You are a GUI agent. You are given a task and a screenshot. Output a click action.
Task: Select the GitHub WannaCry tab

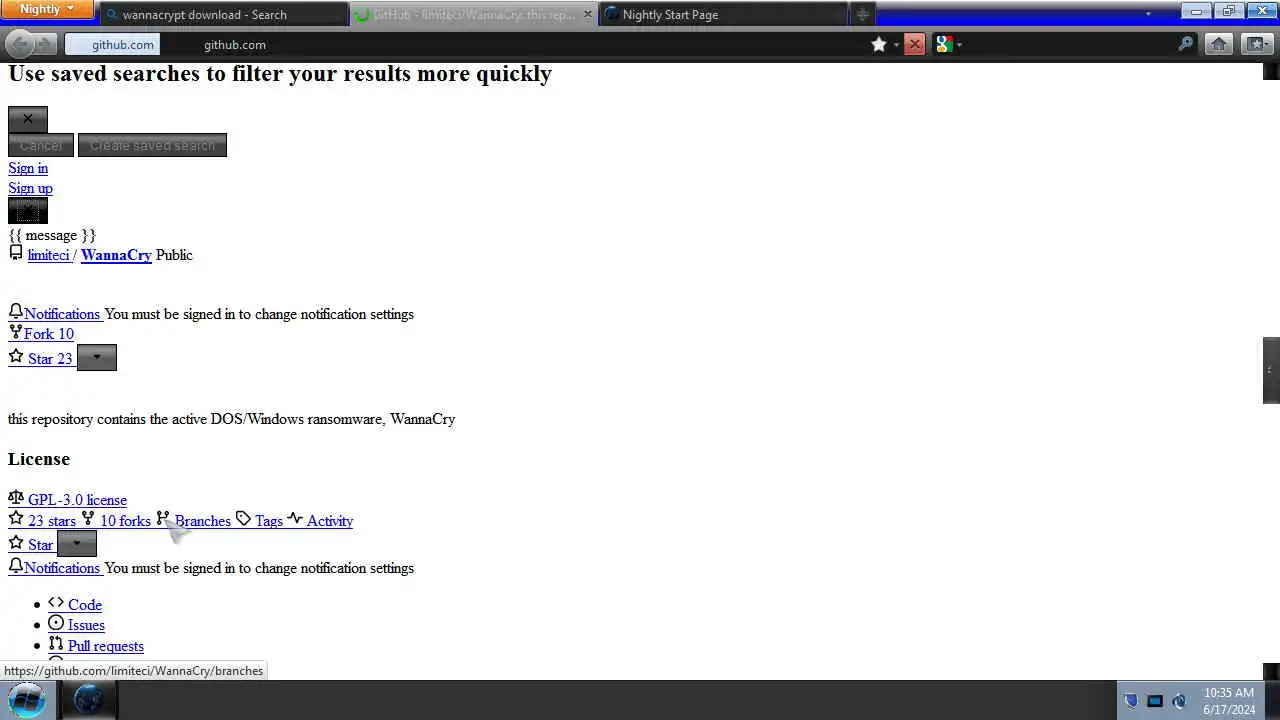(x=474, y=15)
